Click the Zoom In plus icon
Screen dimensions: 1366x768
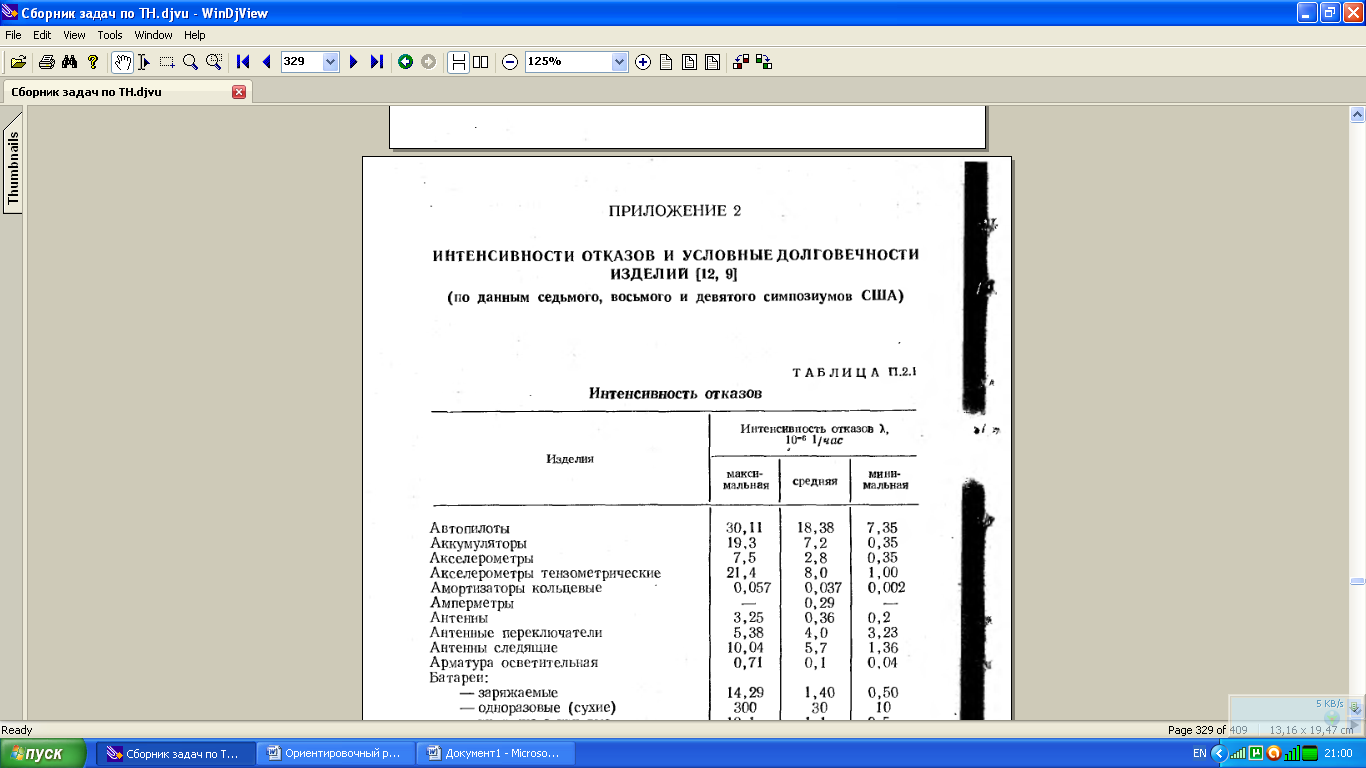click(x=643, y=62)
